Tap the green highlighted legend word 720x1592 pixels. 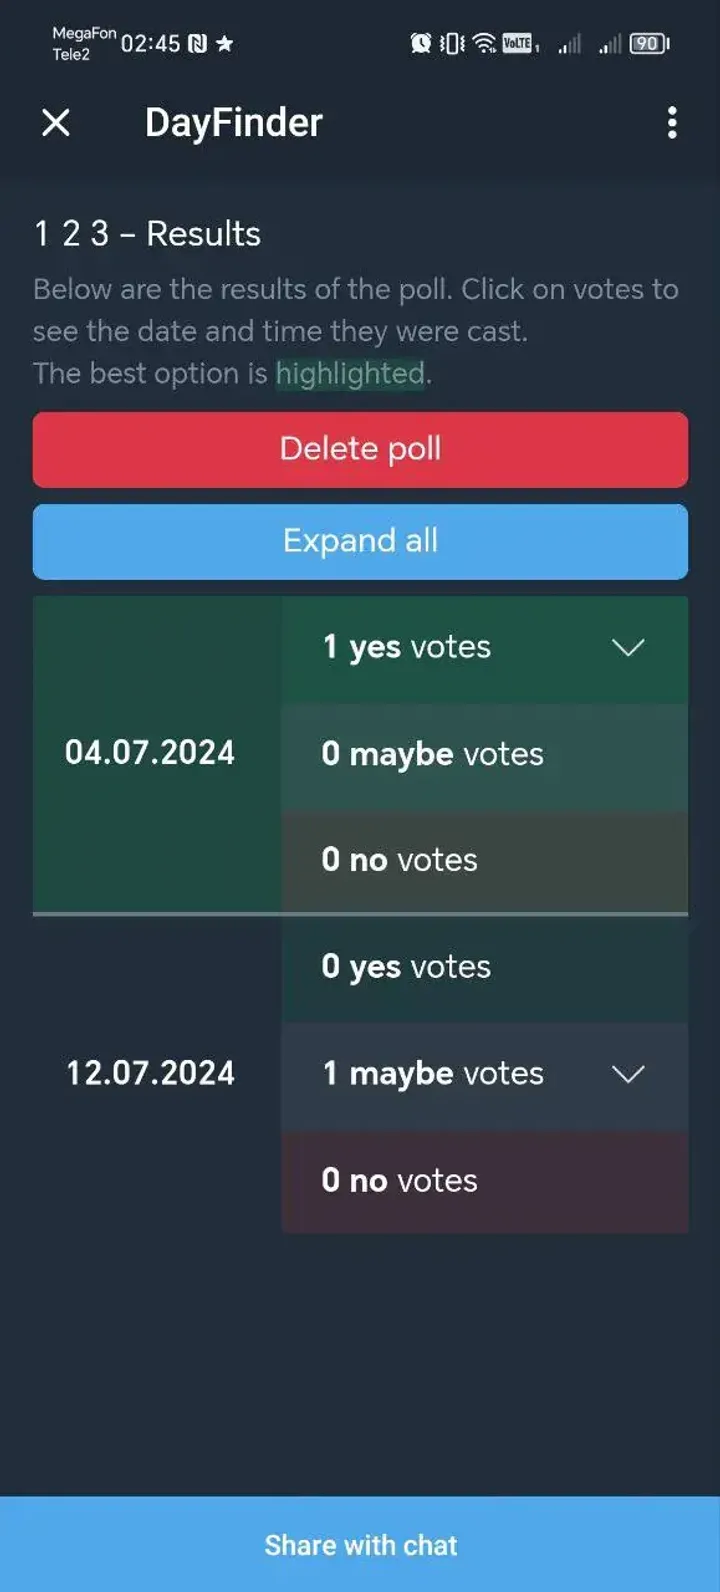click(350, 374)
